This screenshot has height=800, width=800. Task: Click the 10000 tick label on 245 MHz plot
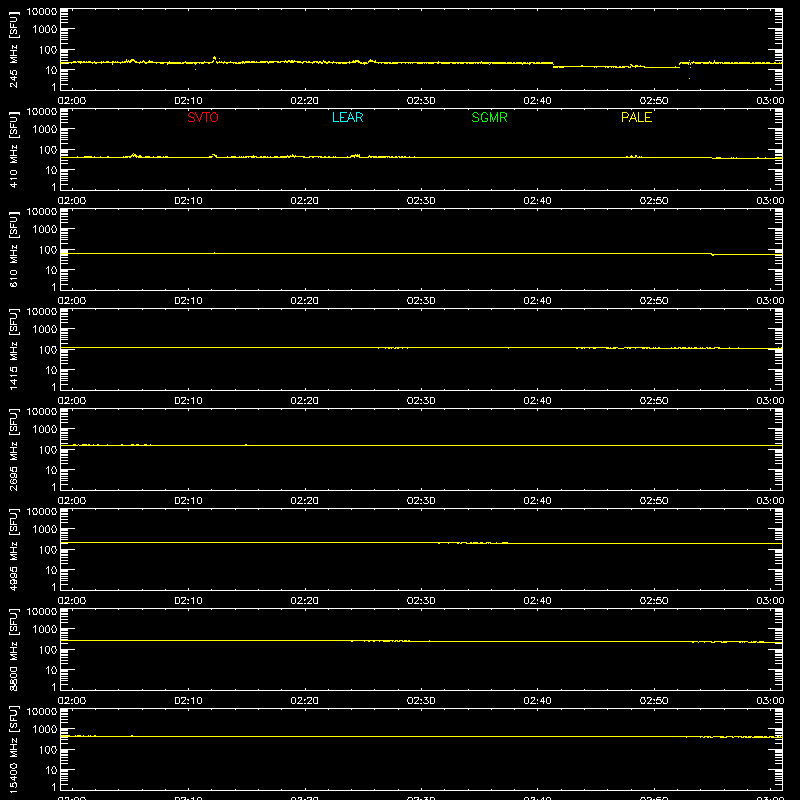42,12
